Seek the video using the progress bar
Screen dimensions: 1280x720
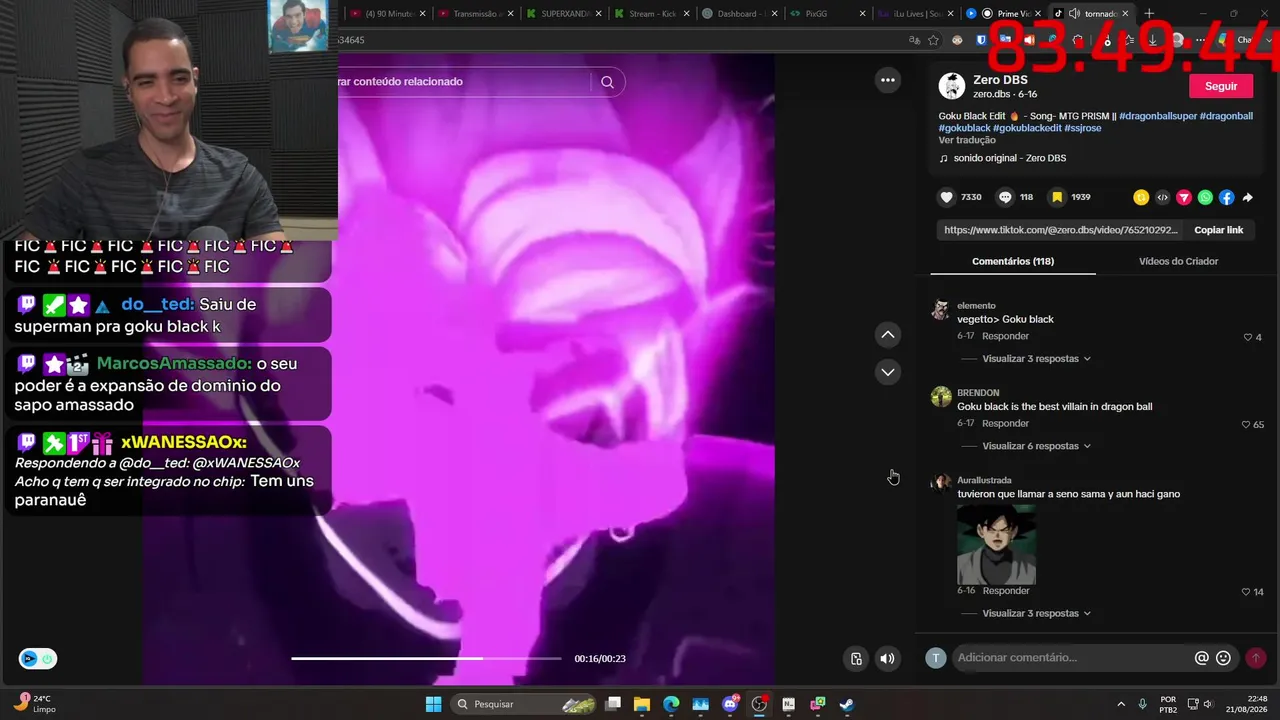tap(426, 658)
